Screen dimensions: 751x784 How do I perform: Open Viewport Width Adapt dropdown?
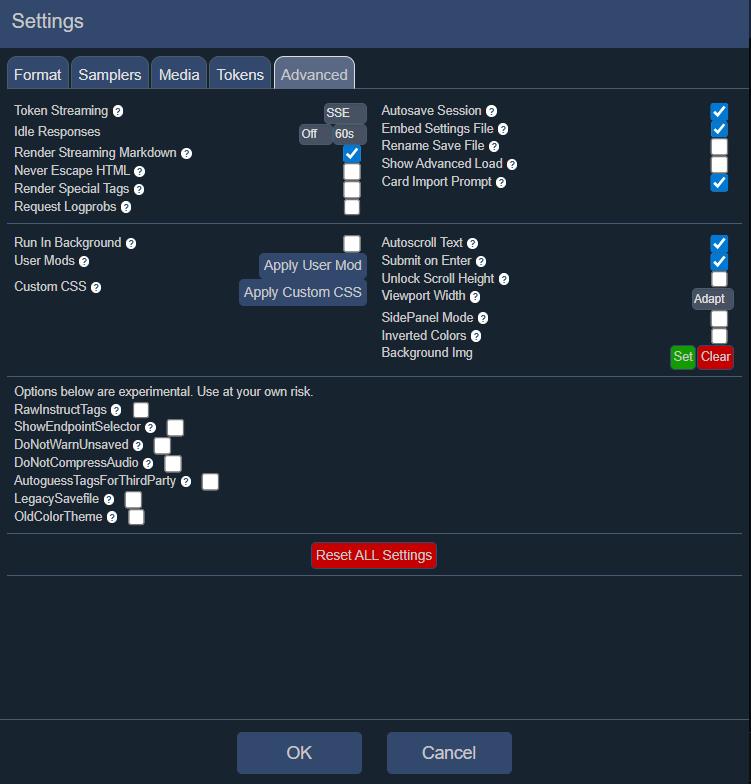tap(712, 299)
